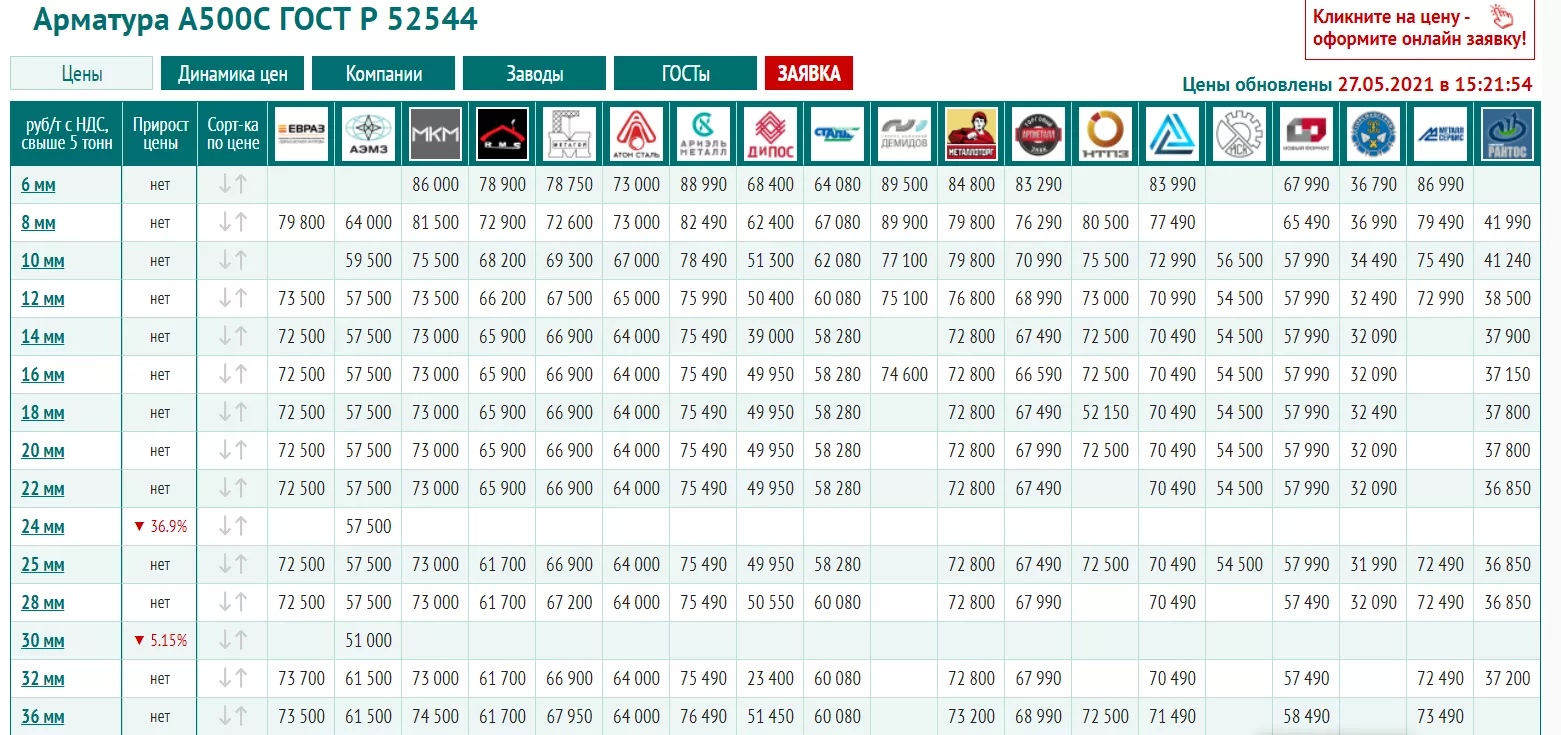Sort the 14 мм row by price
Image resolution: width=1561 pixels, height=735 pixels.
point(233,336)
